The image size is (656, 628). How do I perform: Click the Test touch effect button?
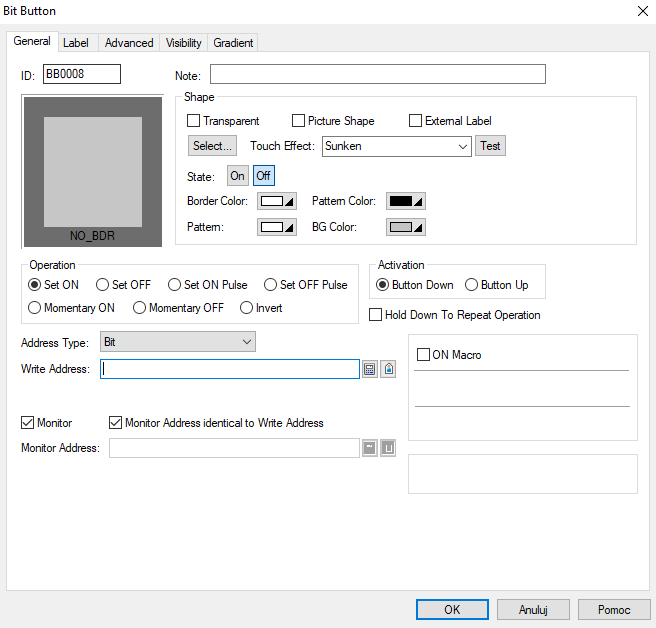pos(490,146)
